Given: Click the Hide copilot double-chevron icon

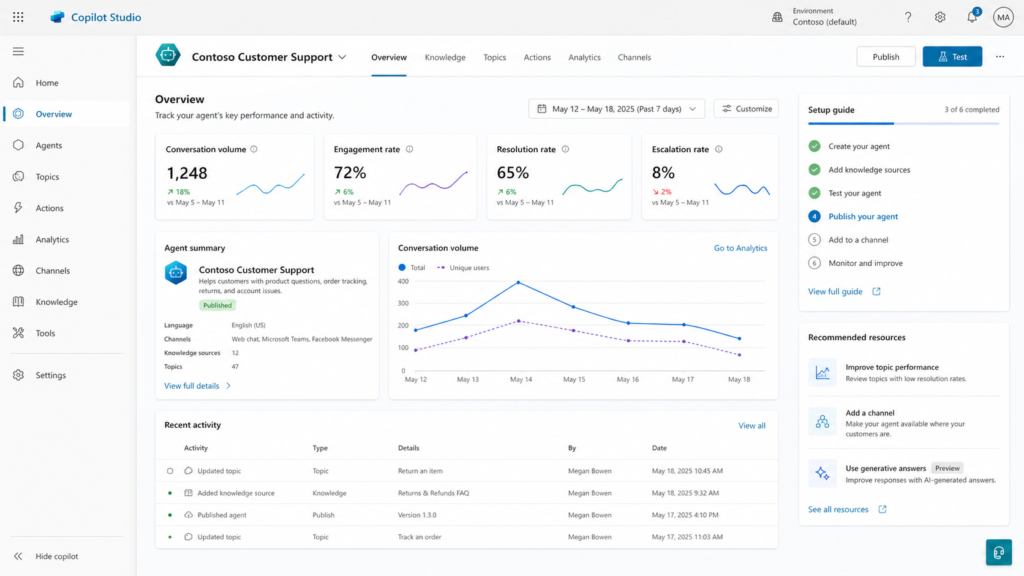Looking at the screenshot, I should (x=18, y=556).
